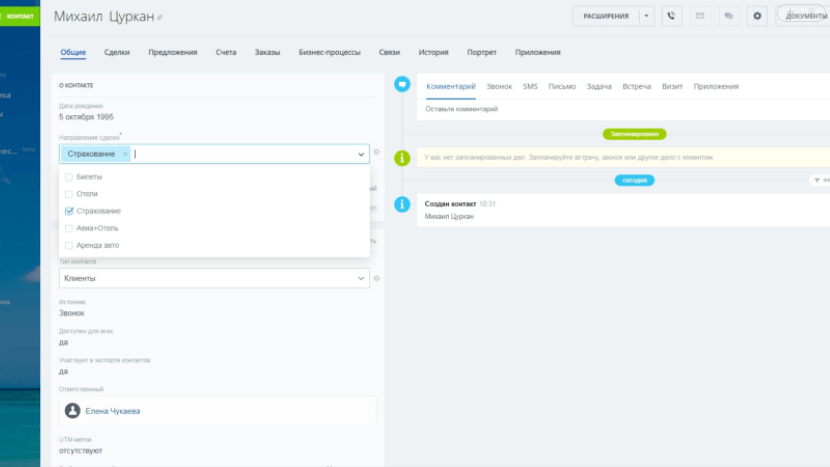Click Елена Чукаева's avatar icon
The width and height of the screenshot is (830, 467).
tap(73, 411)
